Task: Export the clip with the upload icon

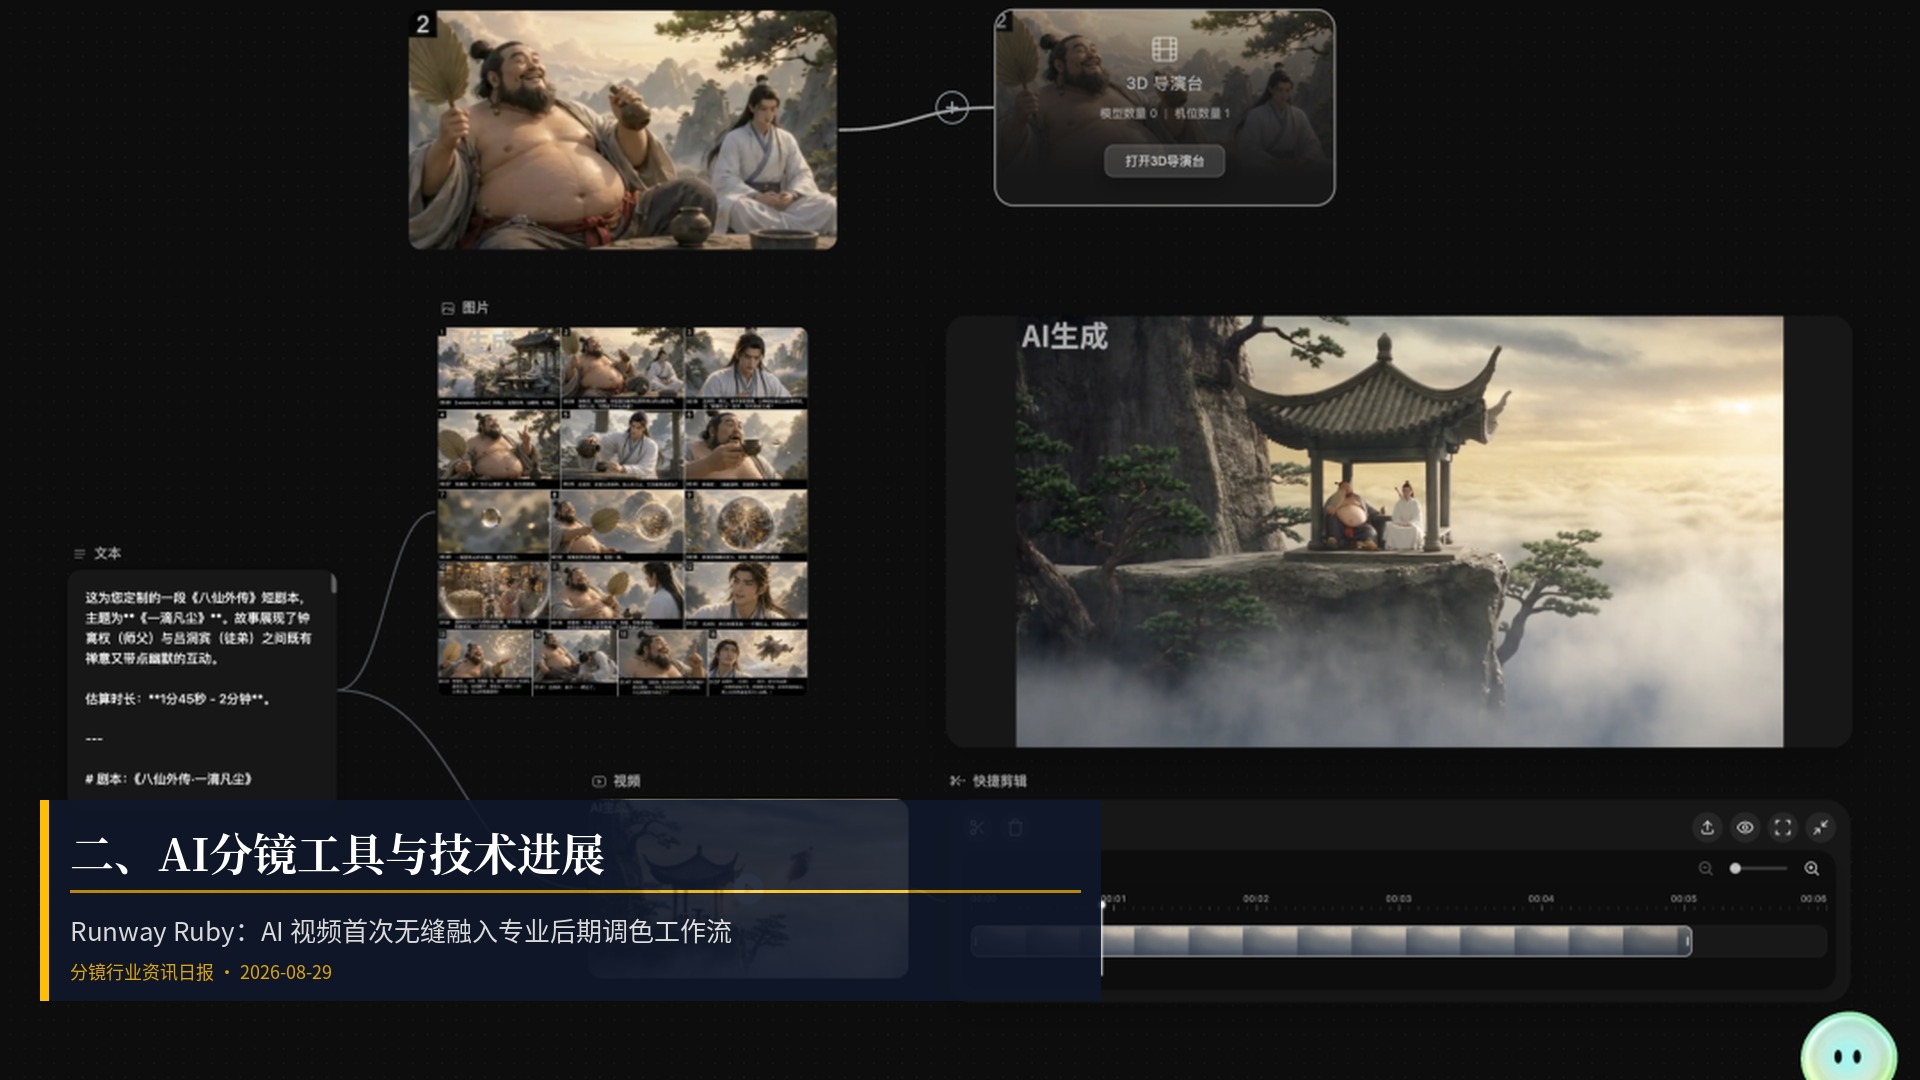Action: coord(1707,827)
